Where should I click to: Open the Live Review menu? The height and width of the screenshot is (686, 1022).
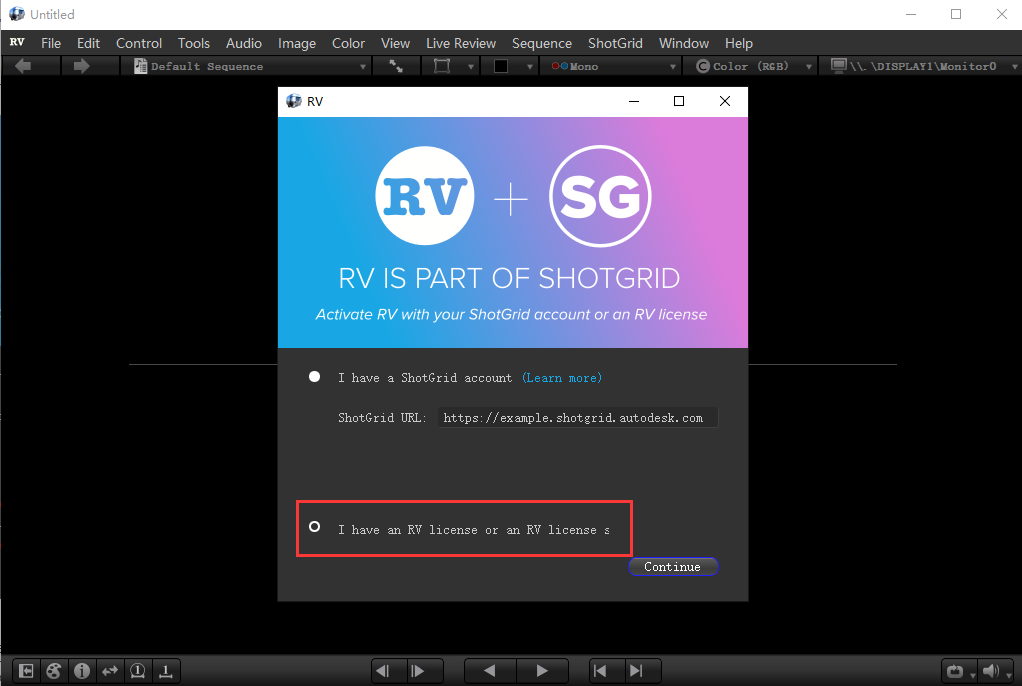point(460,43)
